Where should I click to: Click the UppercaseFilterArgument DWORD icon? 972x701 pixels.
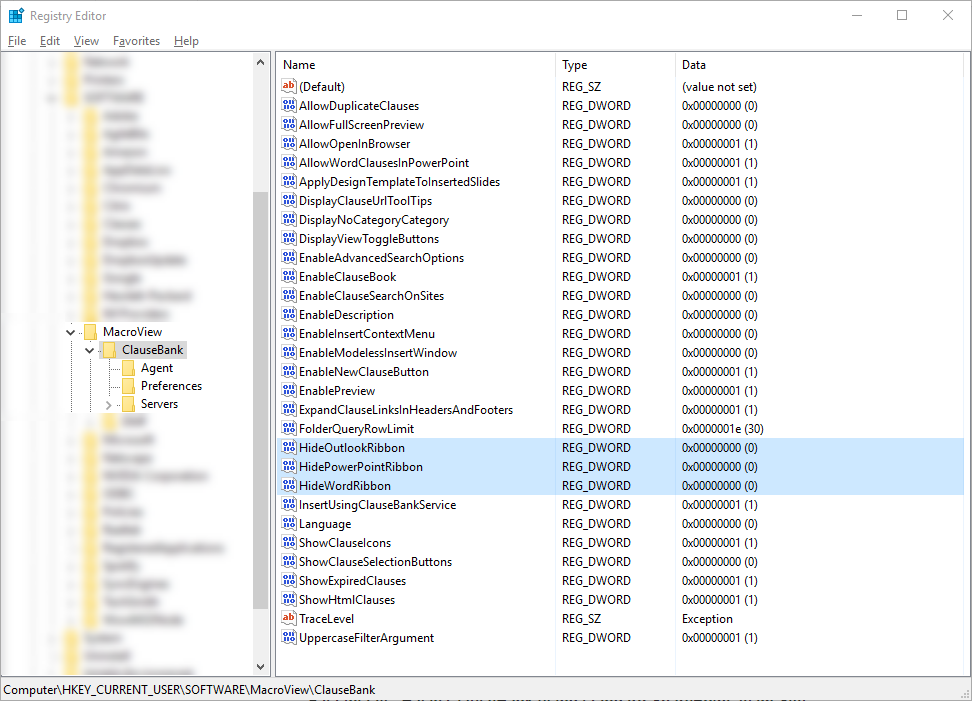(288, 637)
